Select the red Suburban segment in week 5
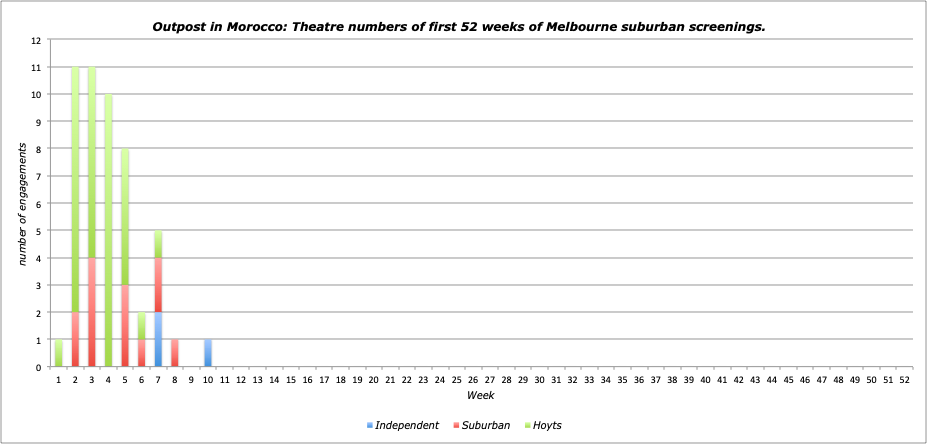Viewport: 927px width, 444px height. click(x=124, y=326)
